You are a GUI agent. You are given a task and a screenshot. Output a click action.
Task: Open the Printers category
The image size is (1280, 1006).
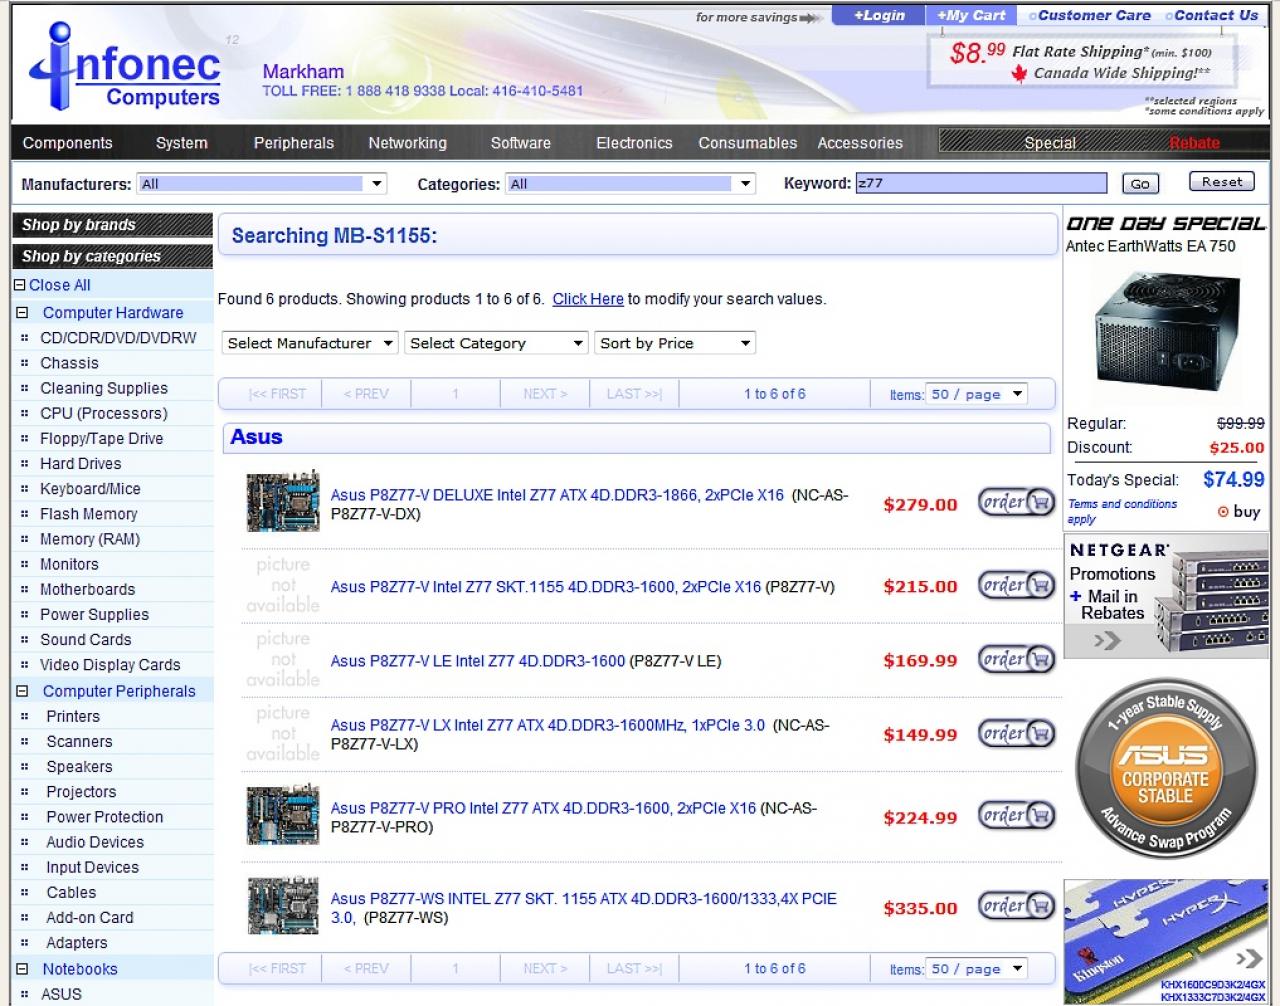(x=73, y=716)
